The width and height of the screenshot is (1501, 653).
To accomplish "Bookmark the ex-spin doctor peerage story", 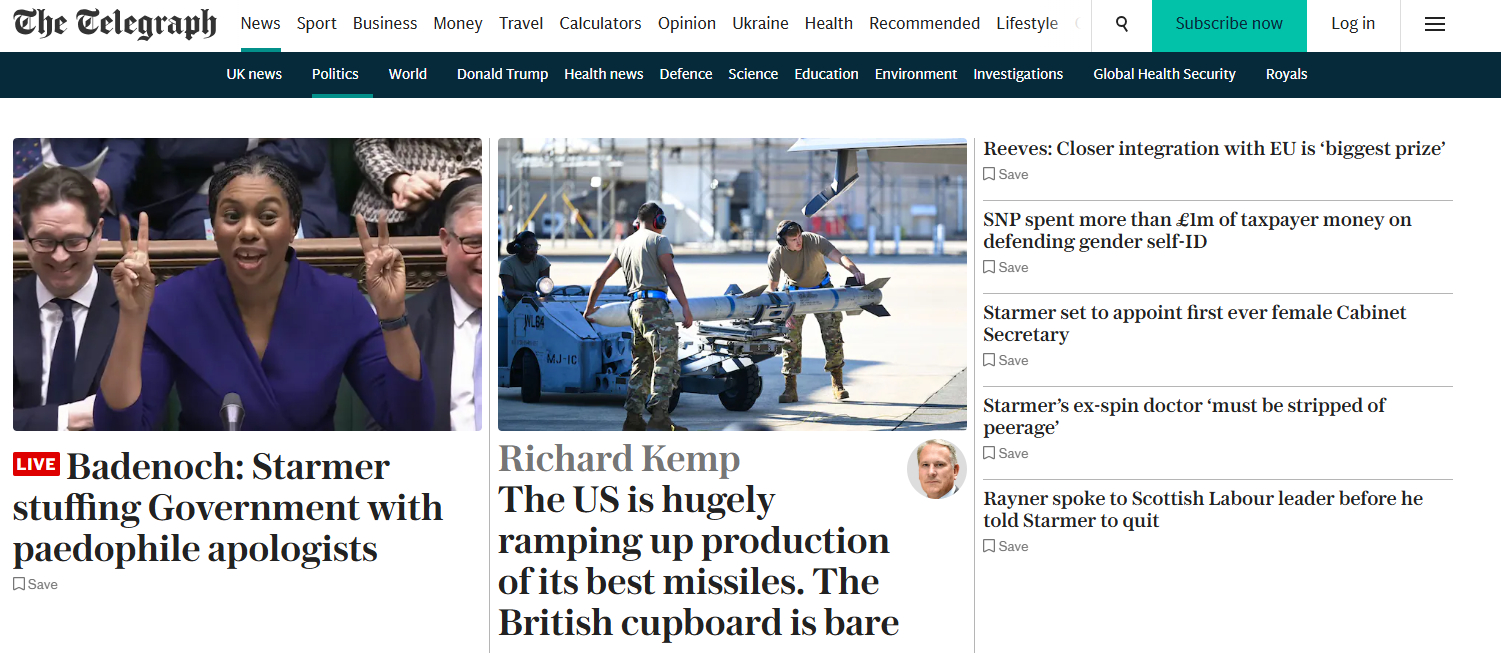I will [x=1006, y=453].
